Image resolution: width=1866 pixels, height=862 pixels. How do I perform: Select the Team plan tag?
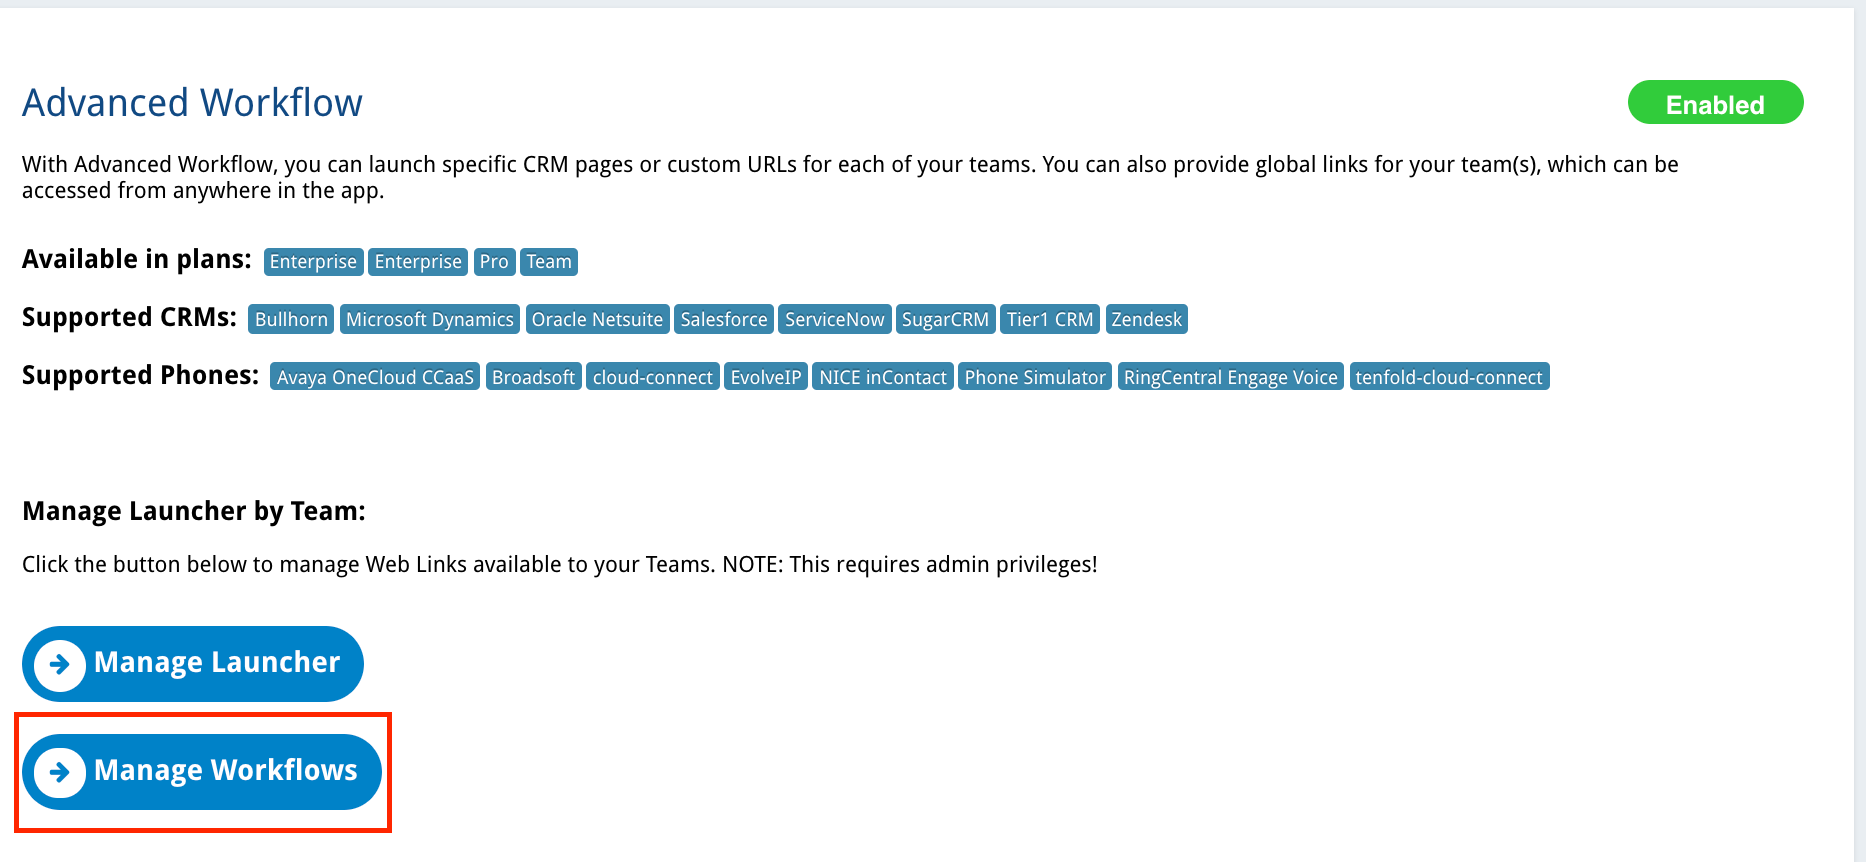[x=549, y=262]
